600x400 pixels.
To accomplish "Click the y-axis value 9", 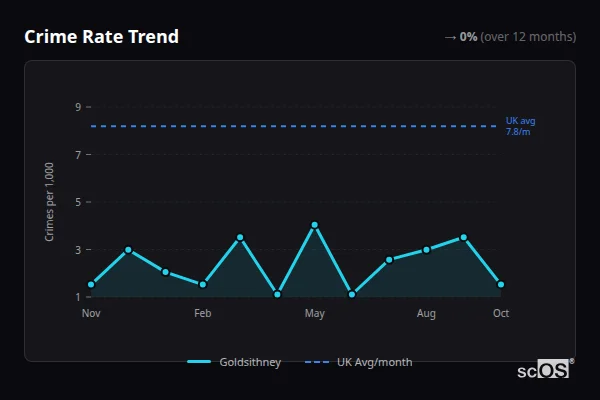I will tap(78, 107).
